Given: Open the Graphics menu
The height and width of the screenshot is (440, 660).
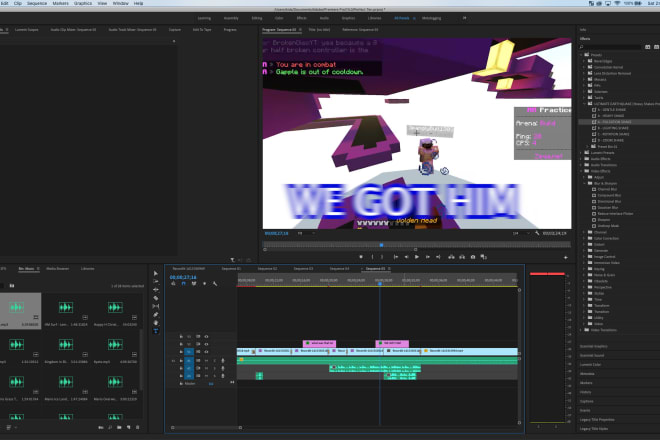Looking at the screenshot, I should click(83, 3).
